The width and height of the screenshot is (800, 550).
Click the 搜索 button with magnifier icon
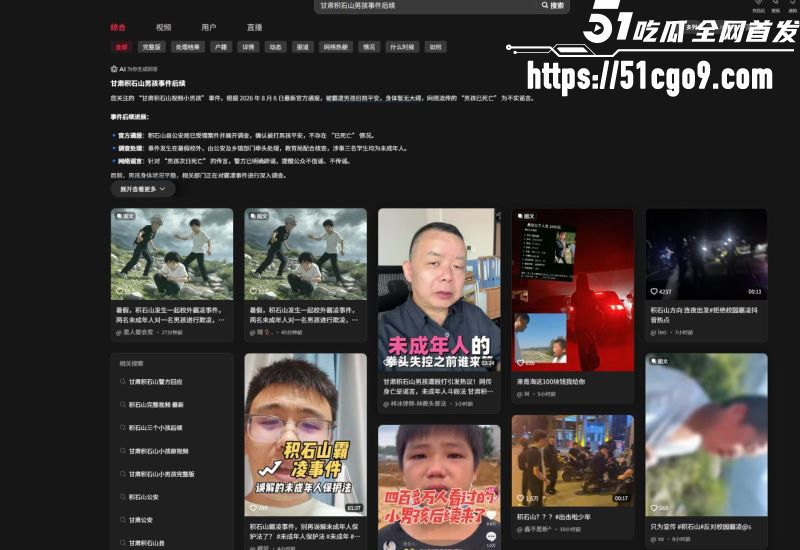click(x=553, y=6)
